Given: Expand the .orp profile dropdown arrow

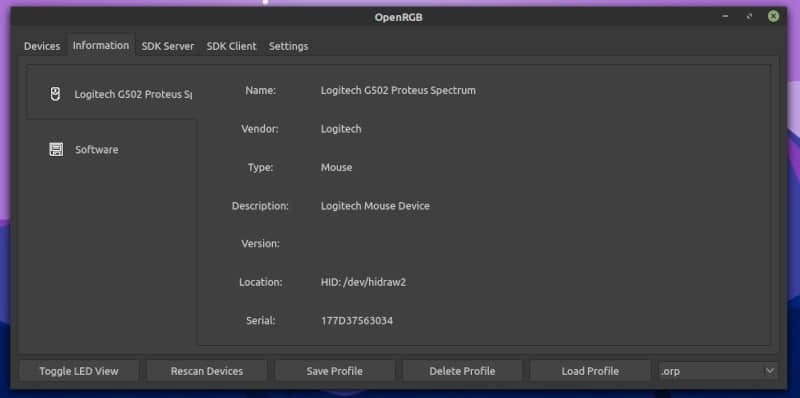Looking at the screenshot, I should [x=770, y=371].
